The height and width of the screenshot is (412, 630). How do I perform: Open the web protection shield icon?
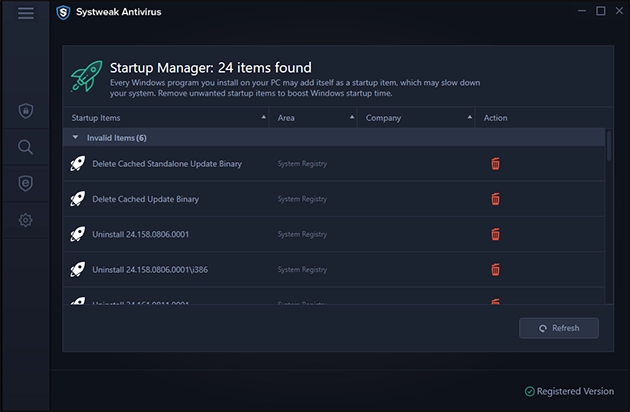[25, 183]
